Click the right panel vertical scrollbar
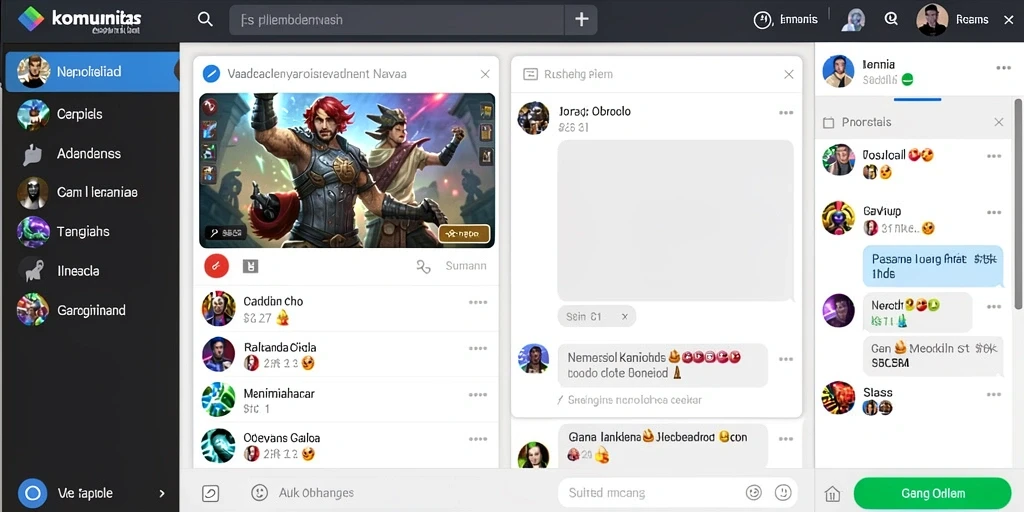The width and height of the screenshot is (1024, 512). [x=1018, y=202]
